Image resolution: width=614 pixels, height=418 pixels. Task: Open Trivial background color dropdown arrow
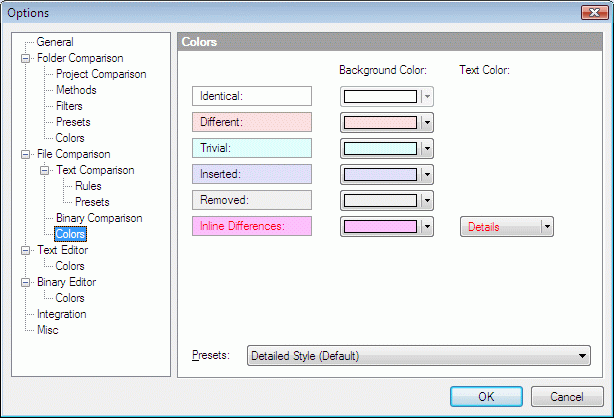(x=428, y=148)
